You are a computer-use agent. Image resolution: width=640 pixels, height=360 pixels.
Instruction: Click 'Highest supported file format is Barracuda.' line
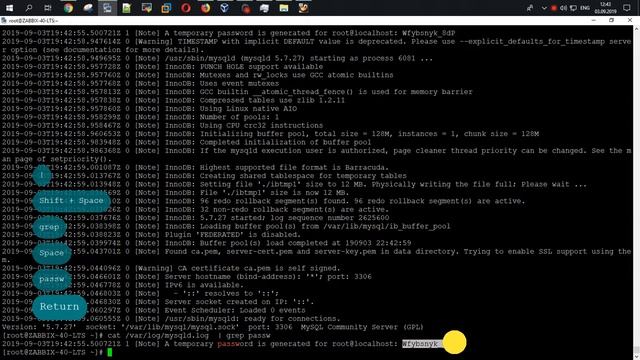point(294,167)
